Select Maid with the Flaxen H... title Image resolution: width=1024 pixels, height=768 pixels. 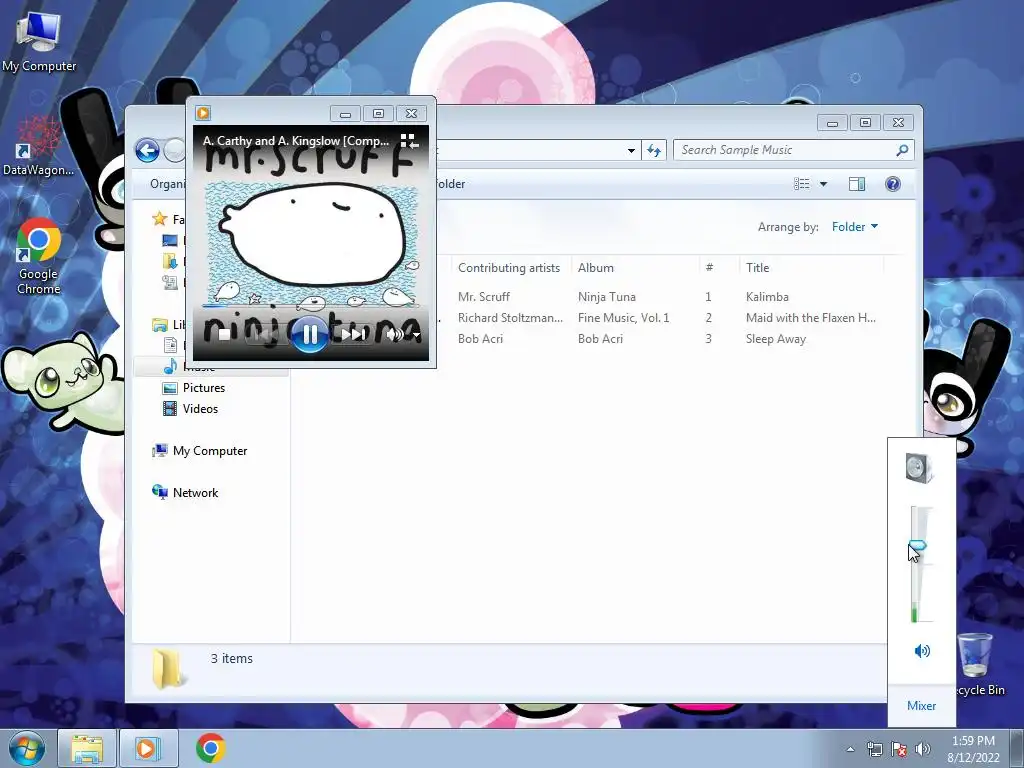point(810,318)
